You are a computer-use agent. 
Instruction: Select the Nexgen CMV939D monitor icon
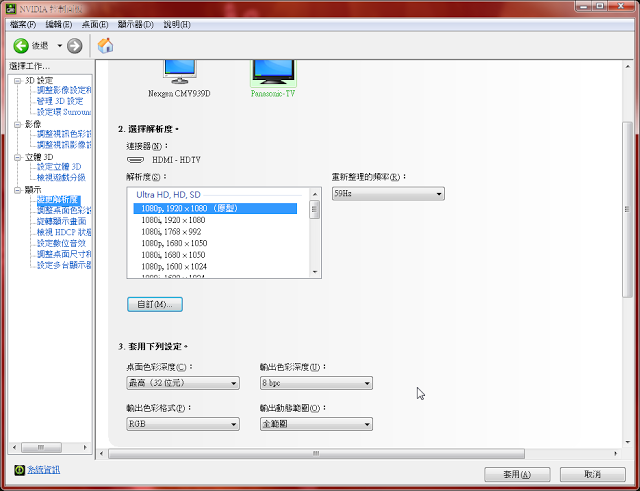[180, 72]
